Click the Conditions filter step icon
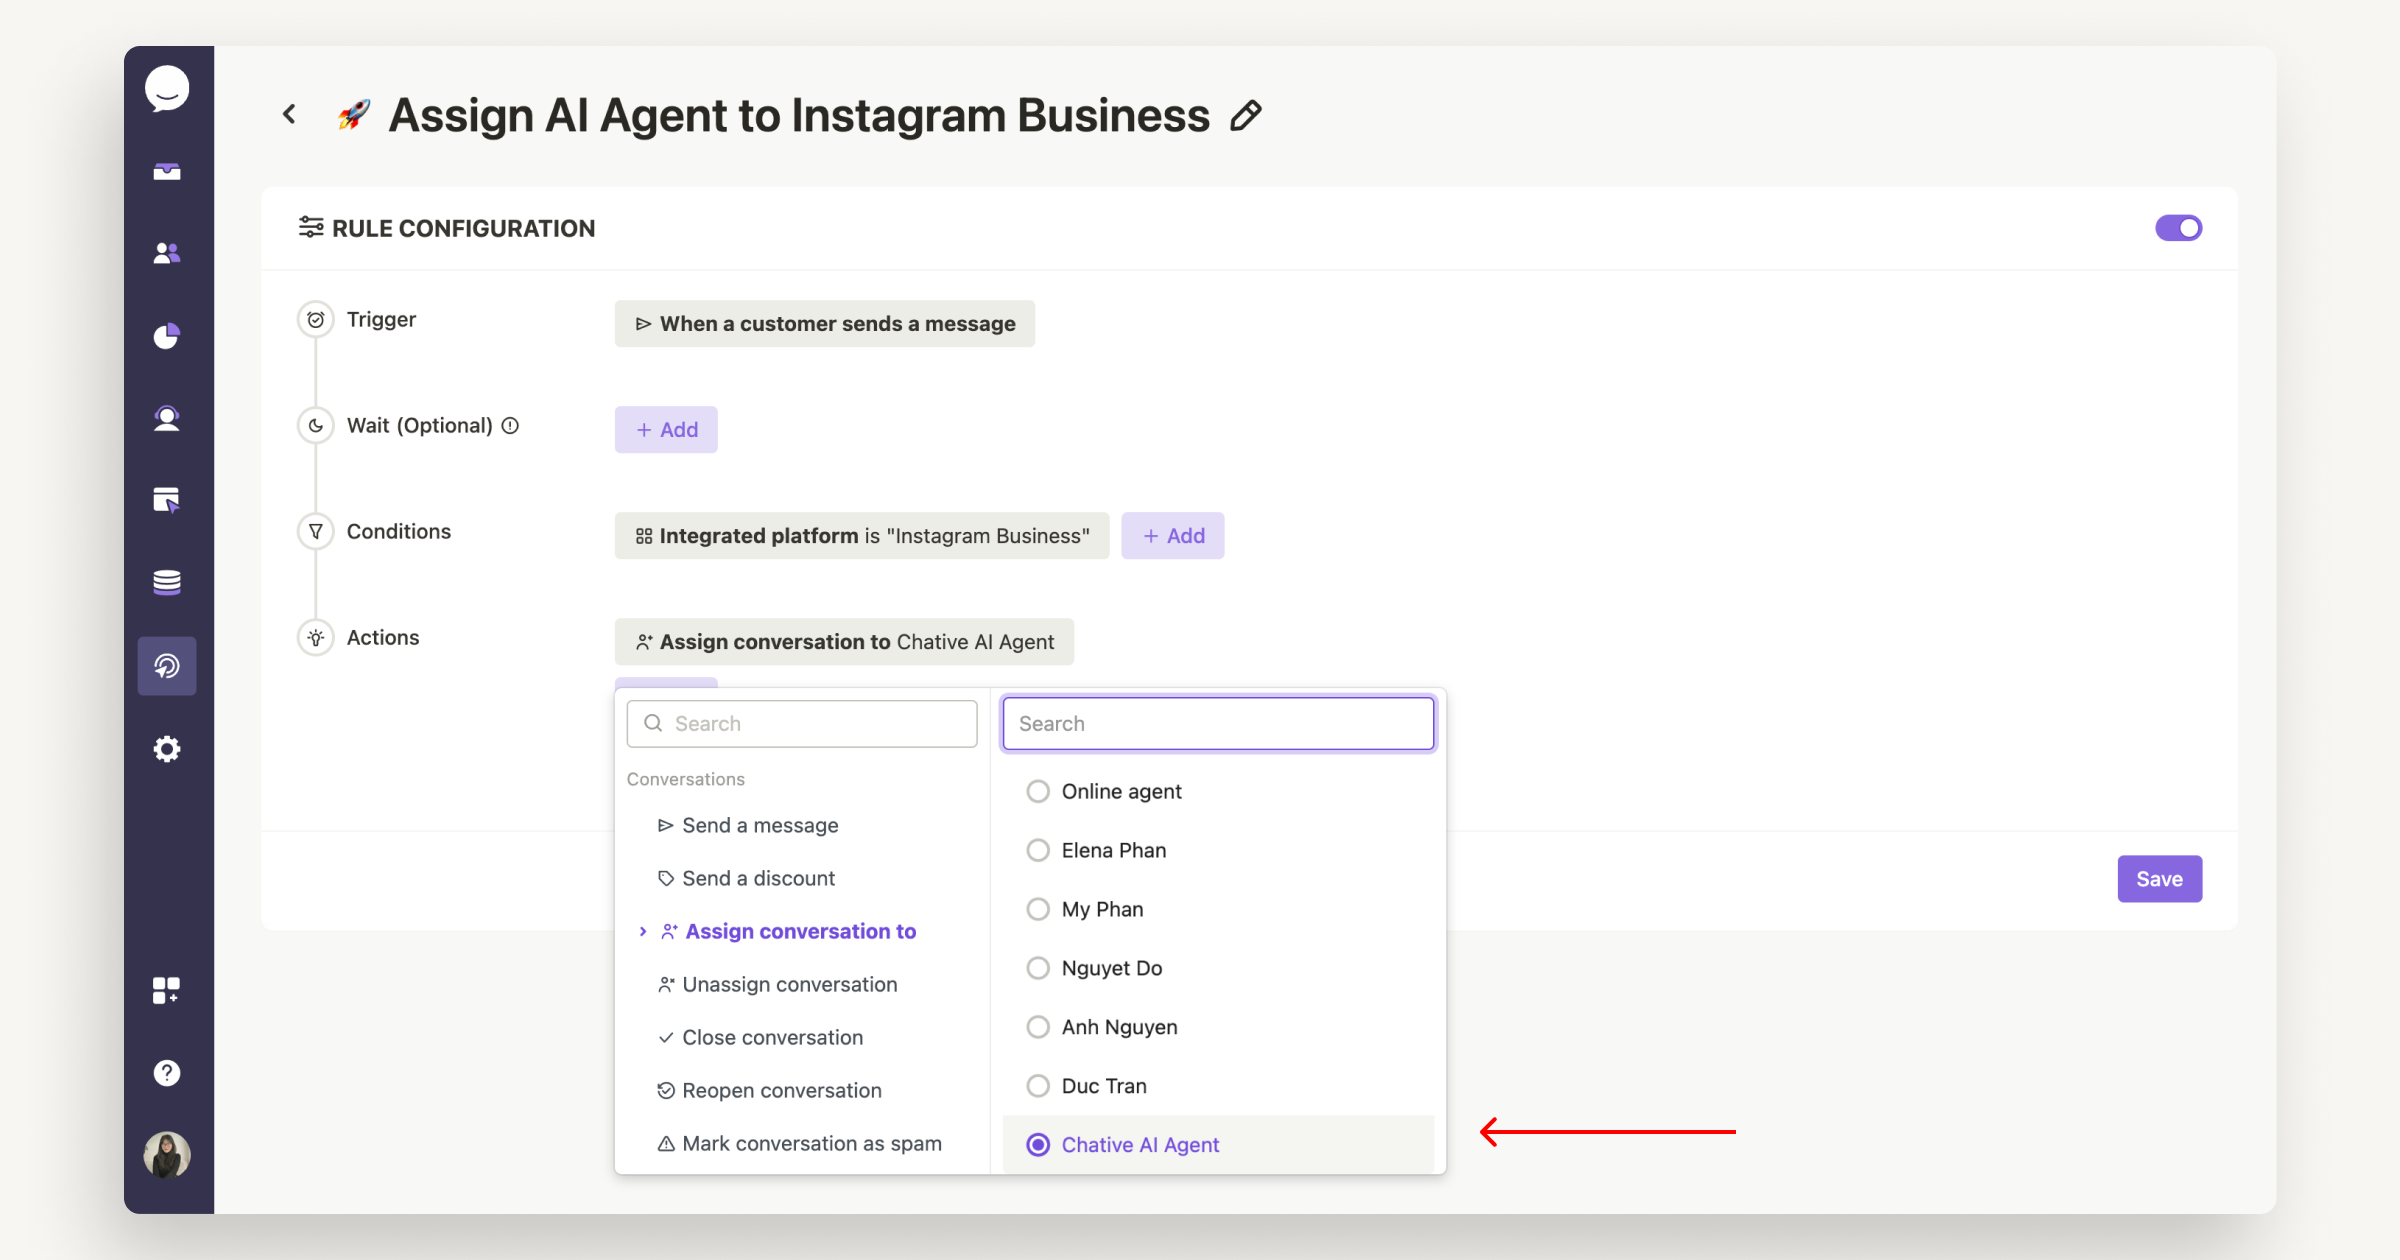This screenshot has height=1260, width=2400. pos(316,532)
